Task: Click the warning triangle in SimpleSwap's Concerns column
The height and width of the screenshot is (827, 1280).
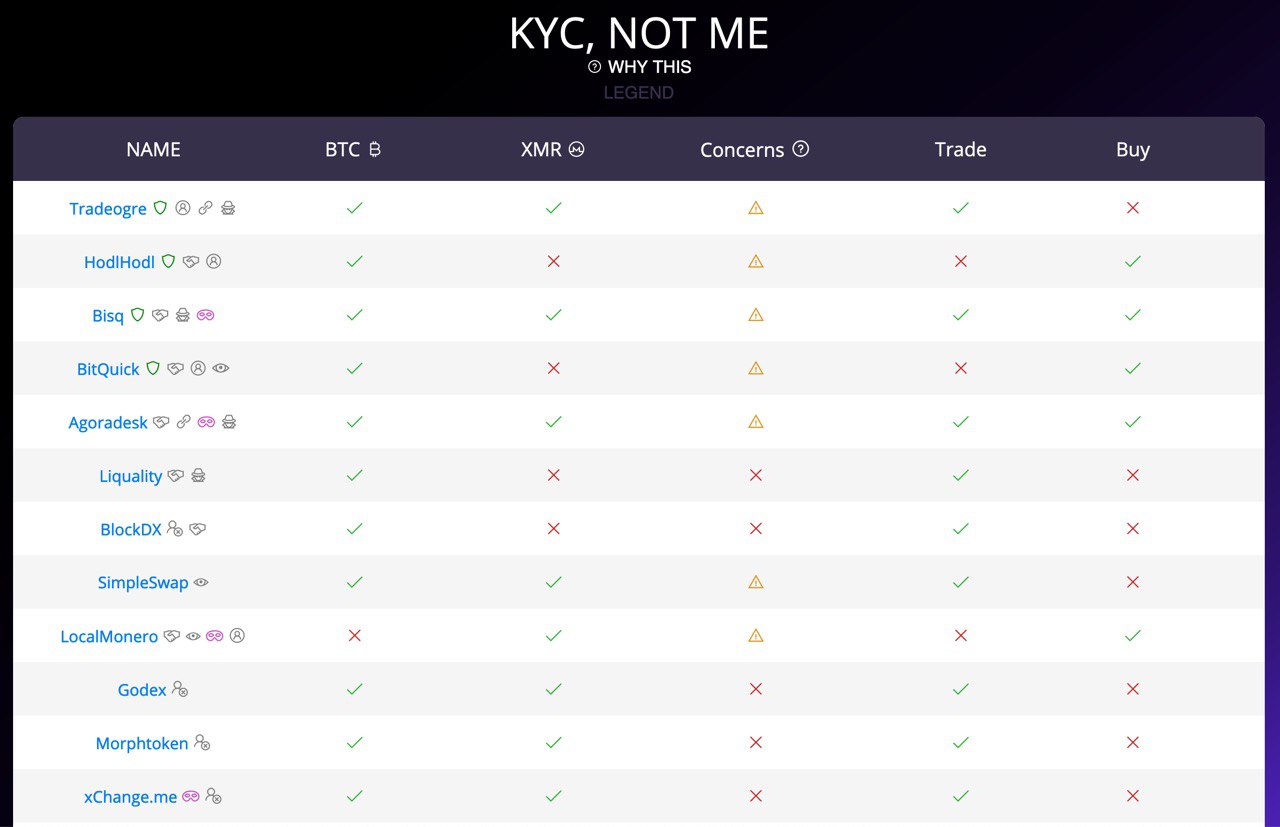Action: (x=756, y=582)
